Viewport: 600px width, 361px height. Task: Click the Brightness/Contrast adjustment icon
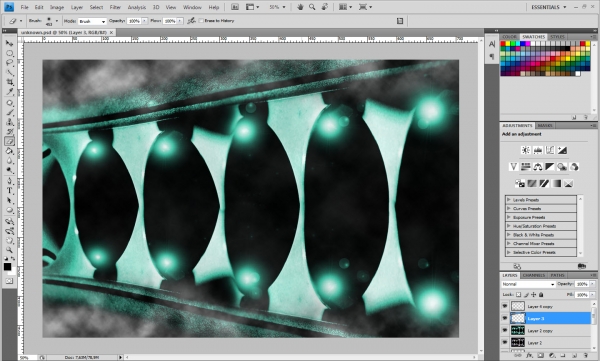526,150
